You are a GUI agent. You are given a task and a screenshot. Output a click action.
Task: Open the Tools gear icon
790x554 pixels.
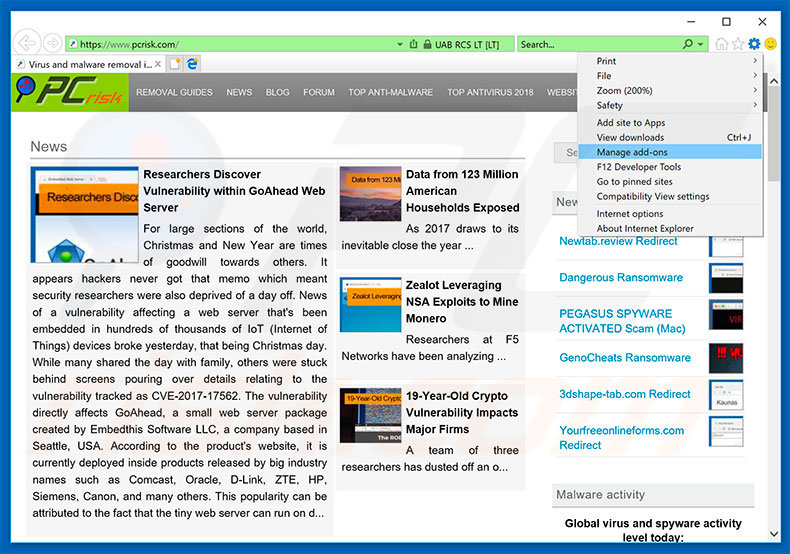coord(754,44)
